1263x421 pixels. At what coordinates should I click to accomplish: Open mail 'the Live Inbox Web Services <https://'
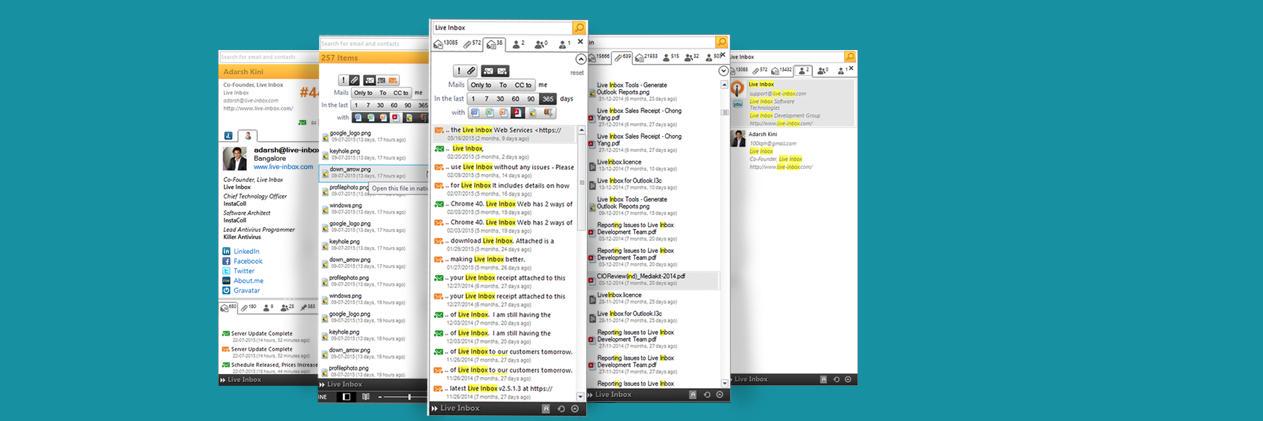pos(505,133)
